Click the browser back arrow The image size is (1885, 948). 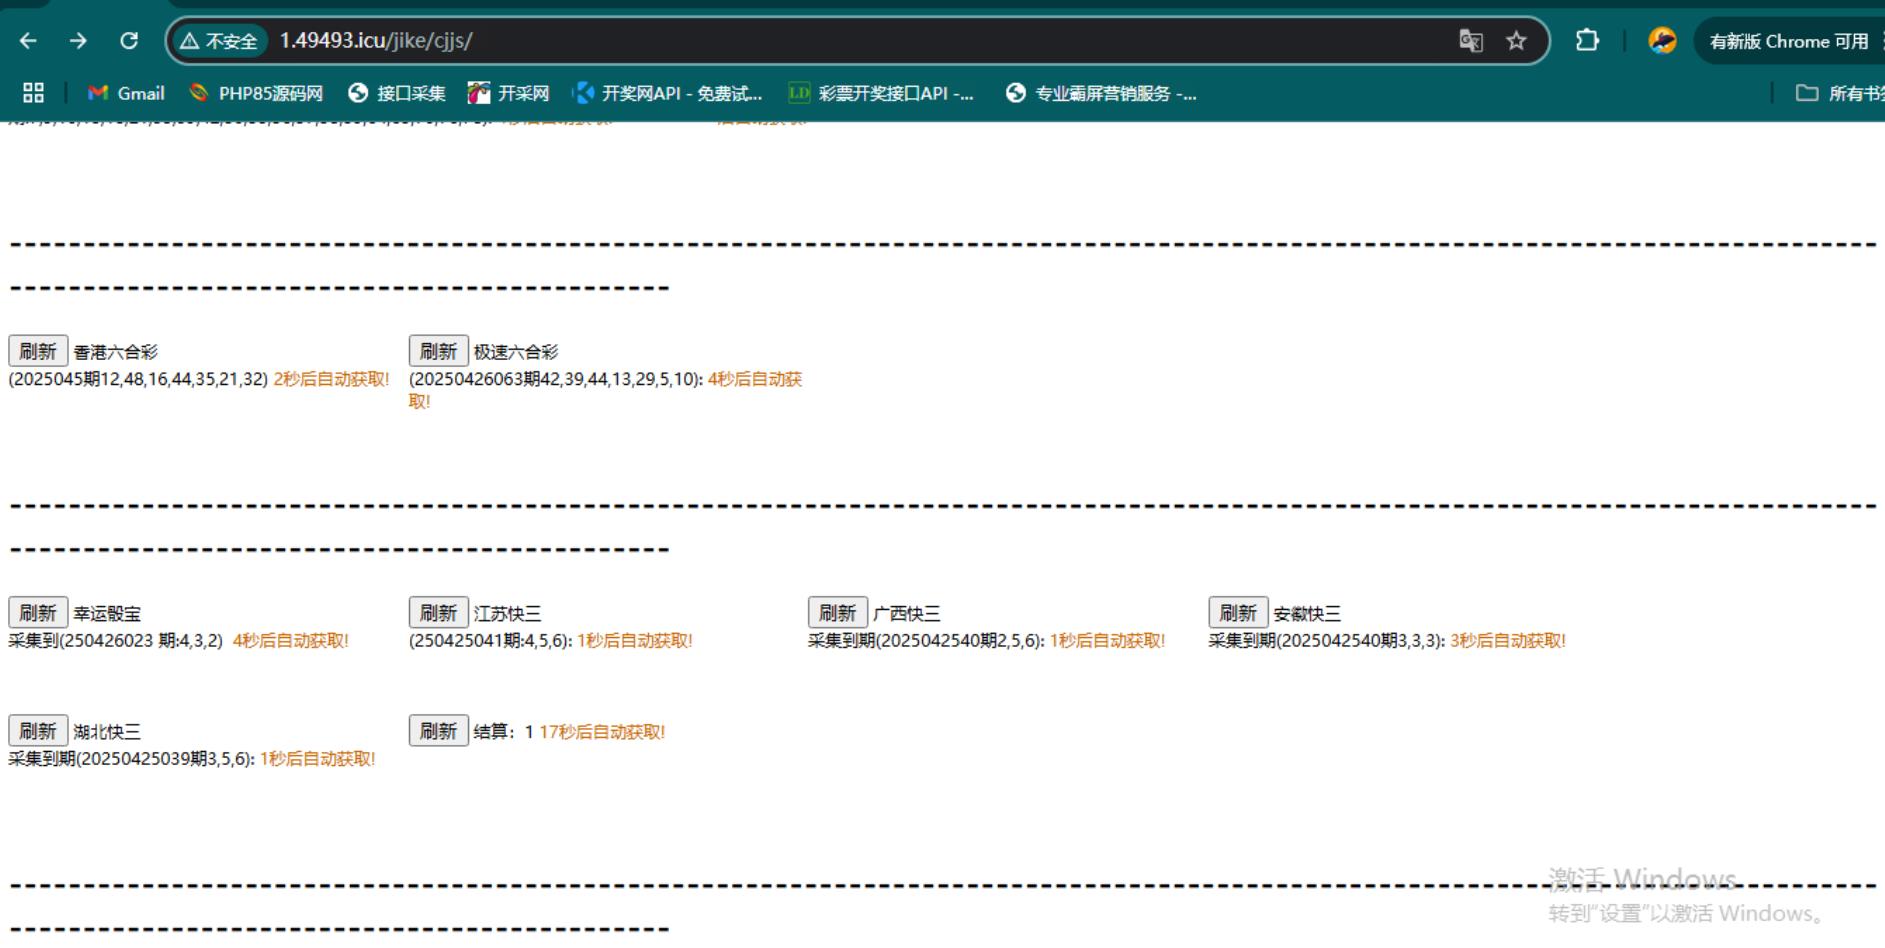pyautogui.click(x=28, y=41)
